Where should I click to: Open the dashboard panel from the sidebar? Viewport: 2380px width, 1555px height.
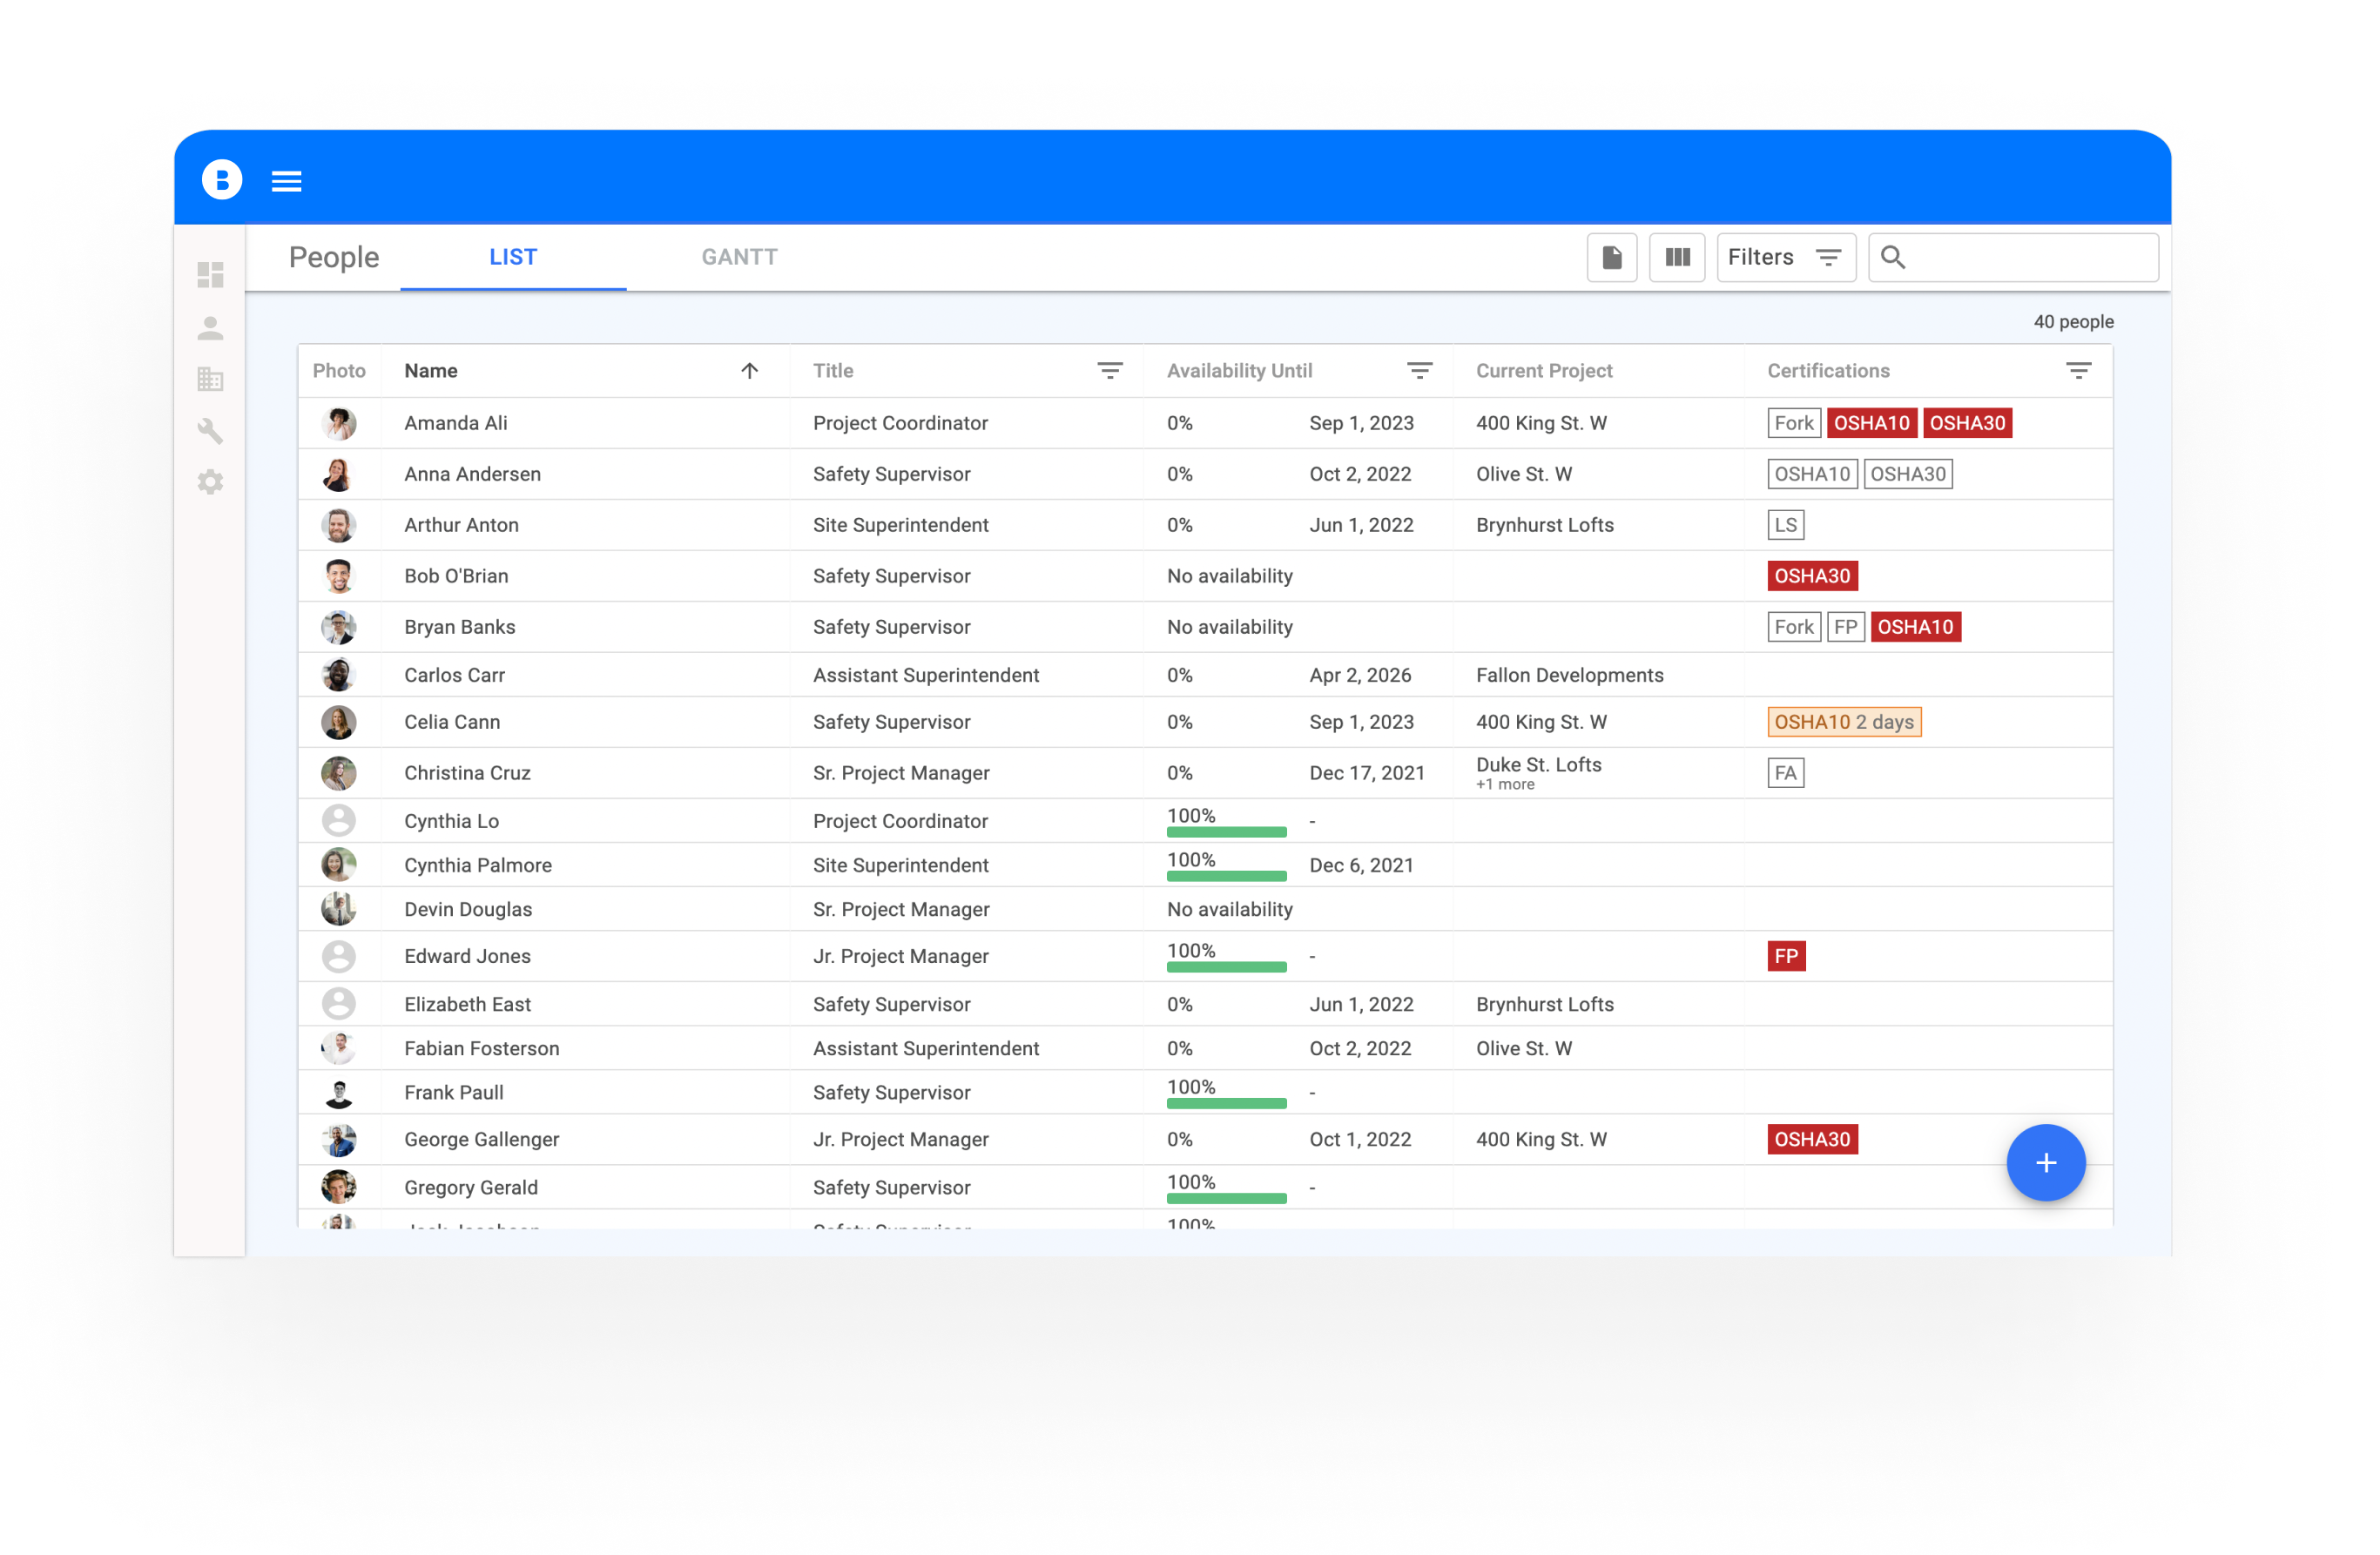click(x=211, y=276)
